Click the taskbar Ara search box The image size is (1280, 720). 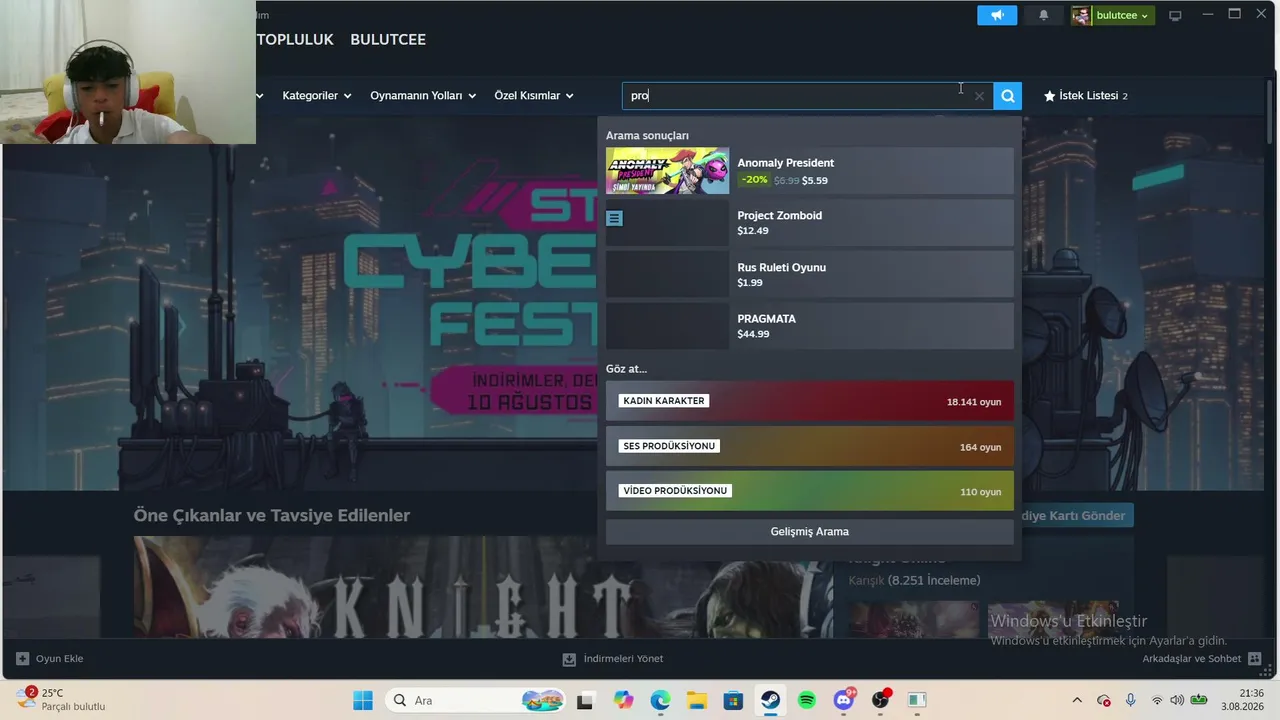[474, 700]
